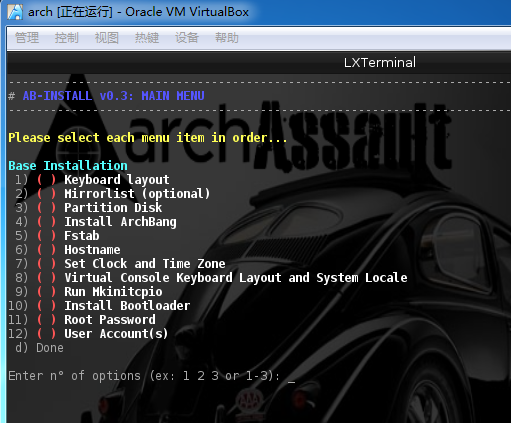Viewport: 511px width, 423px height.
Task: Click 'Set Clock and Time Zone' text
Action: [145, 264]
